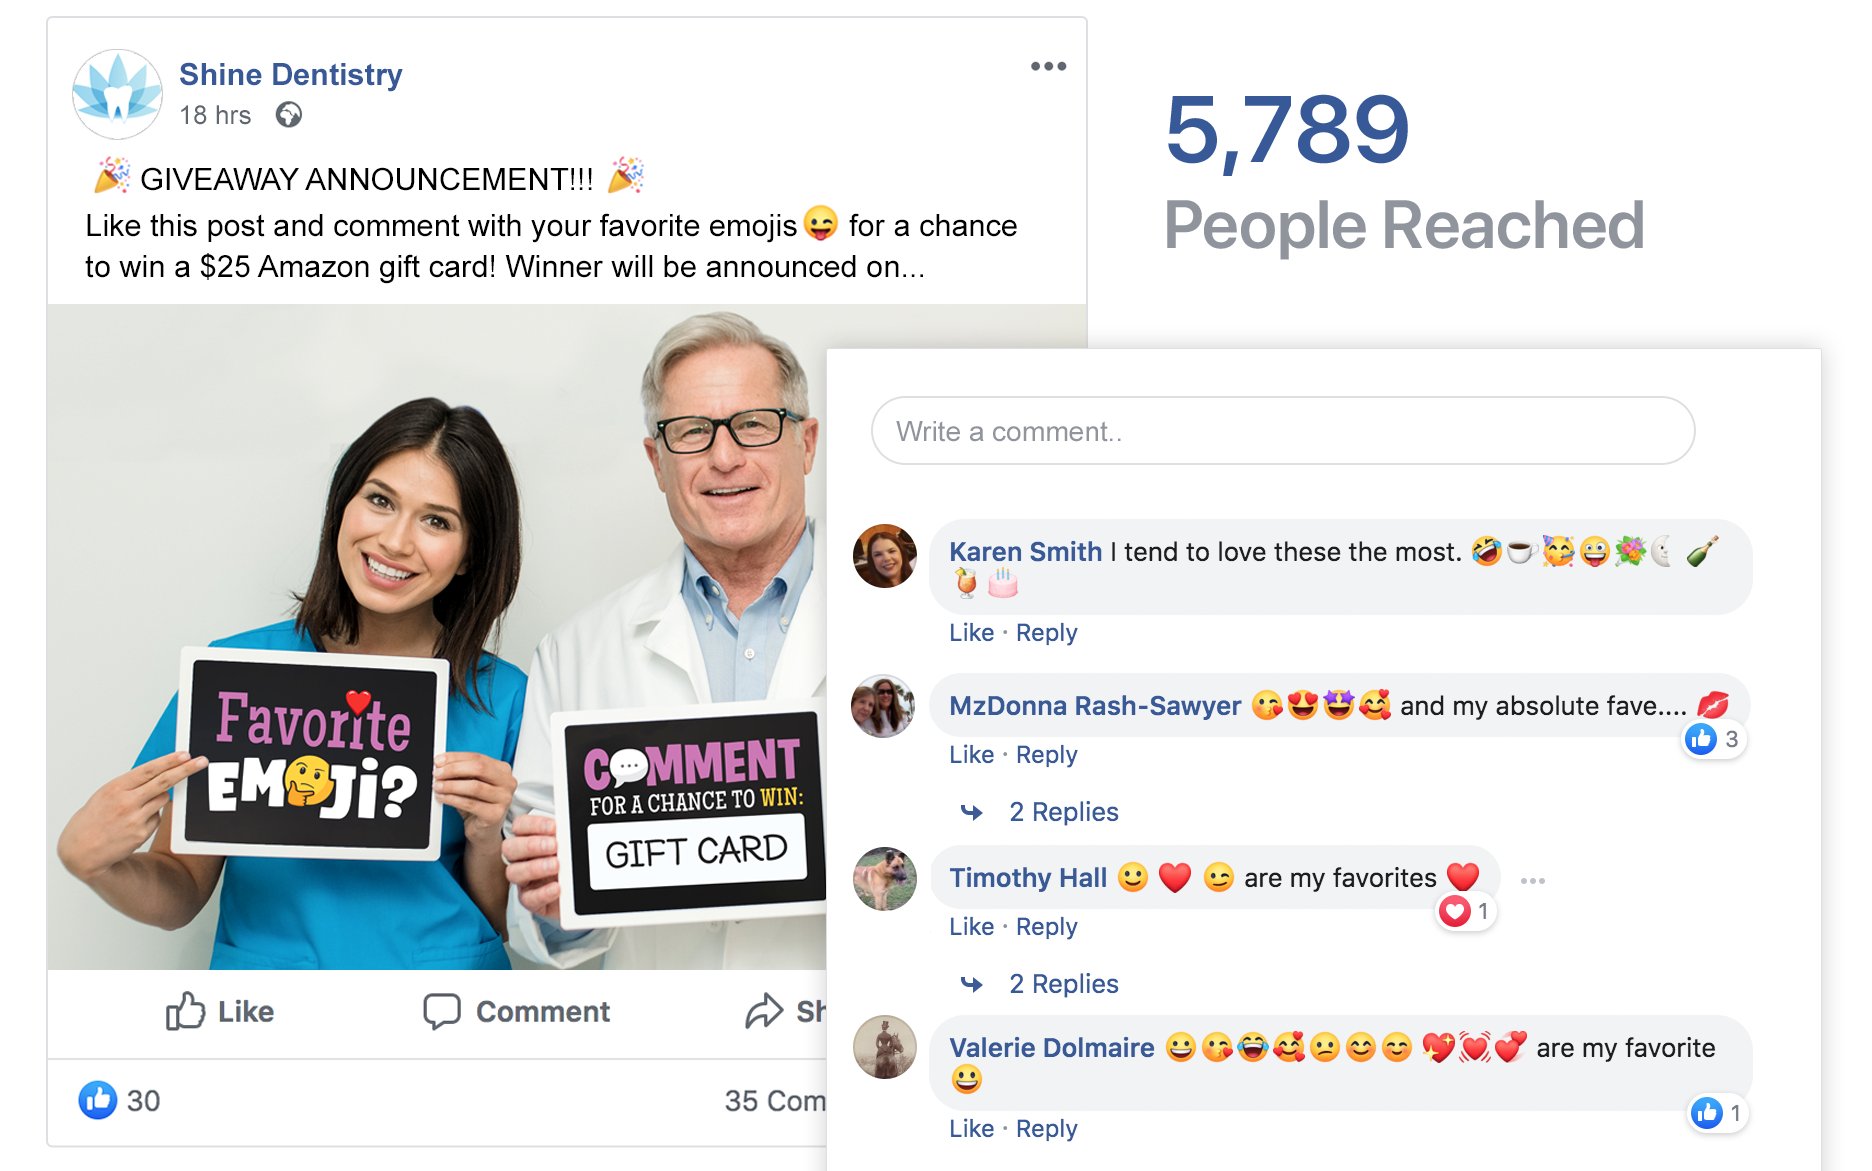Click the thumbs-up Like button on post

pyautogui.click(x=220, y=1011)
